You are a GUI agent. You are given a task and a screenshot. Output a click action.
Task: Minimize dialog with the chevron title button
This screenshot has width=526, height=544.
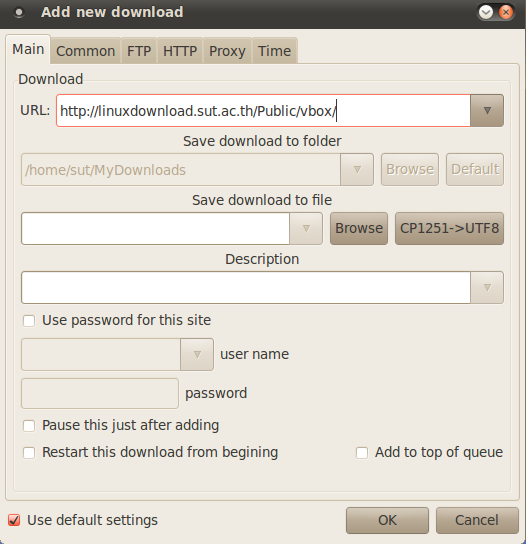pos(486,12)
